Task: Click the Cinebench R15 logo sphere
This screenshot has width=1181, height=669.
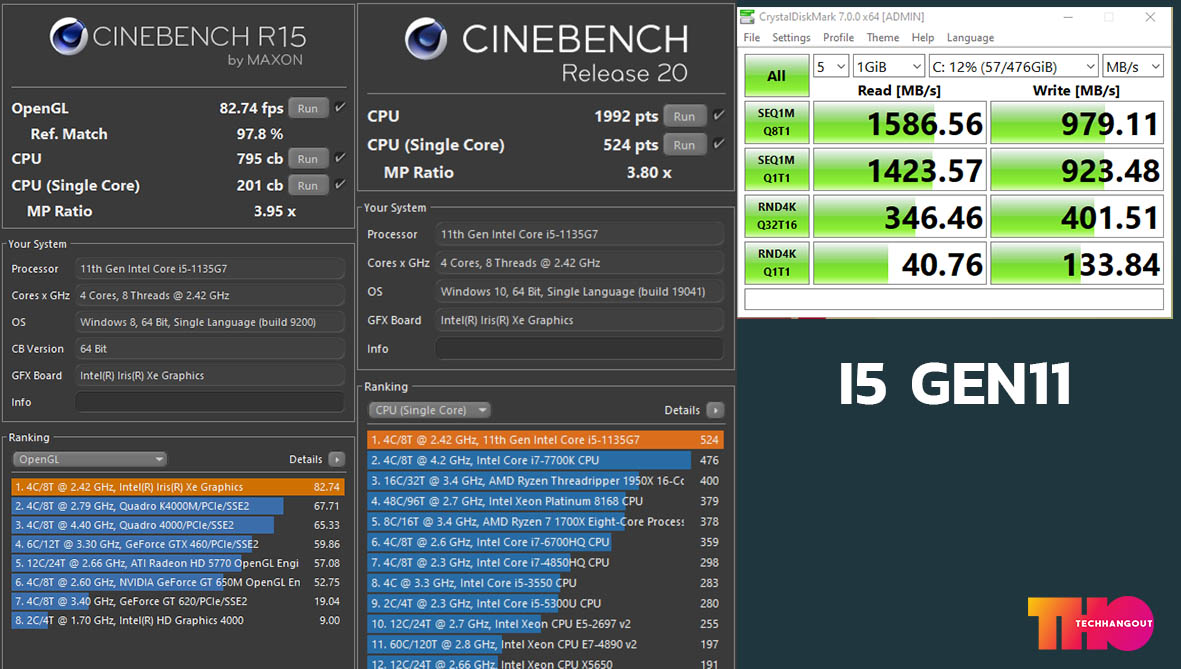Action: click(69, 36)
